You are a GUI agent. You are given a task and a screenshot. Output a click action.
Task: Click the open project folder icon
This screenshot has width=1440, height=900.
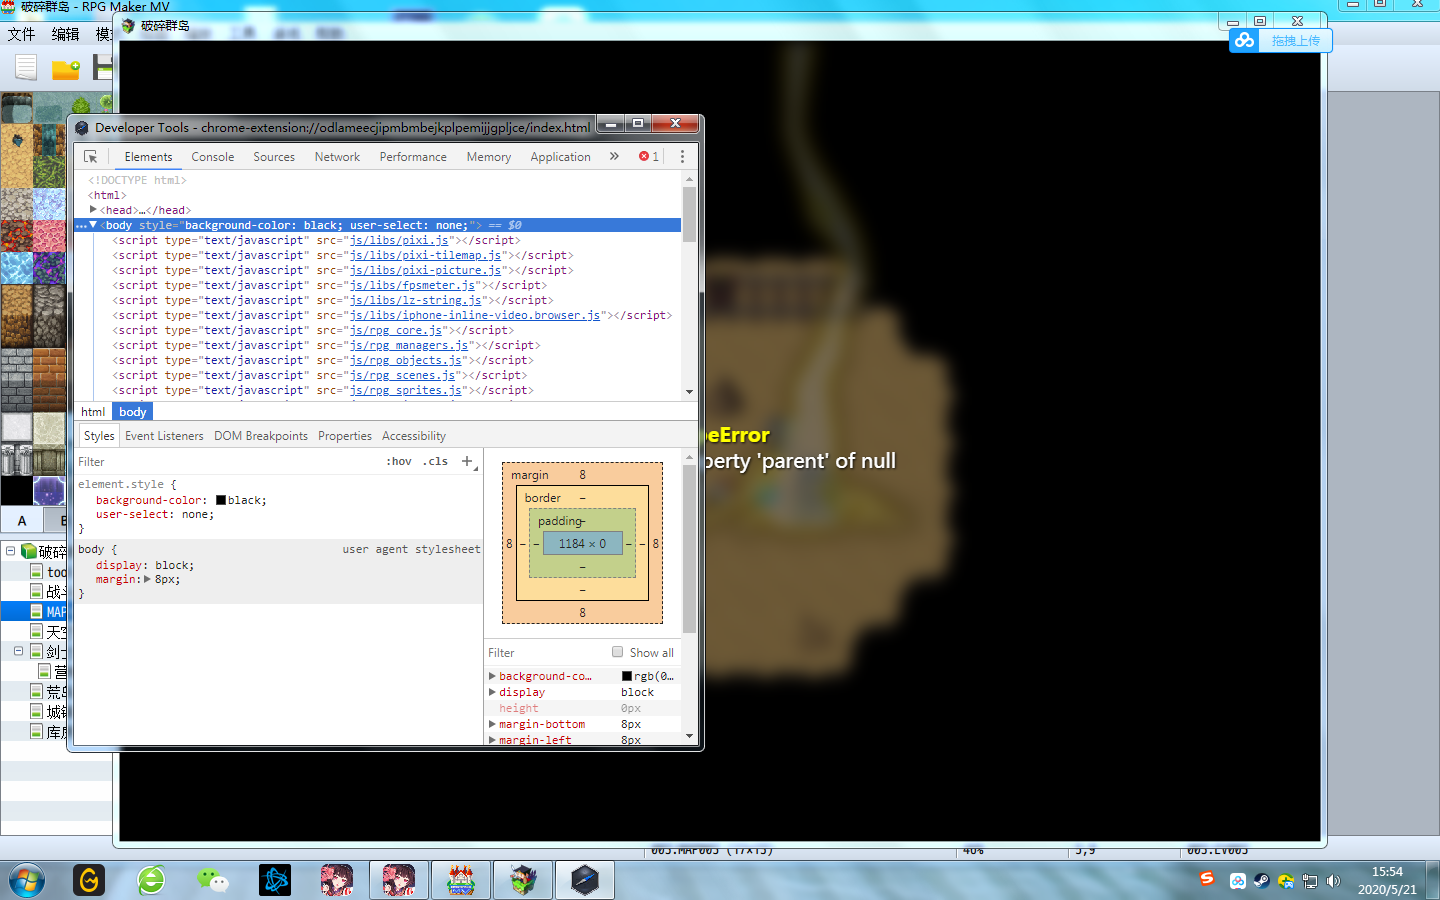click(66, 68)
